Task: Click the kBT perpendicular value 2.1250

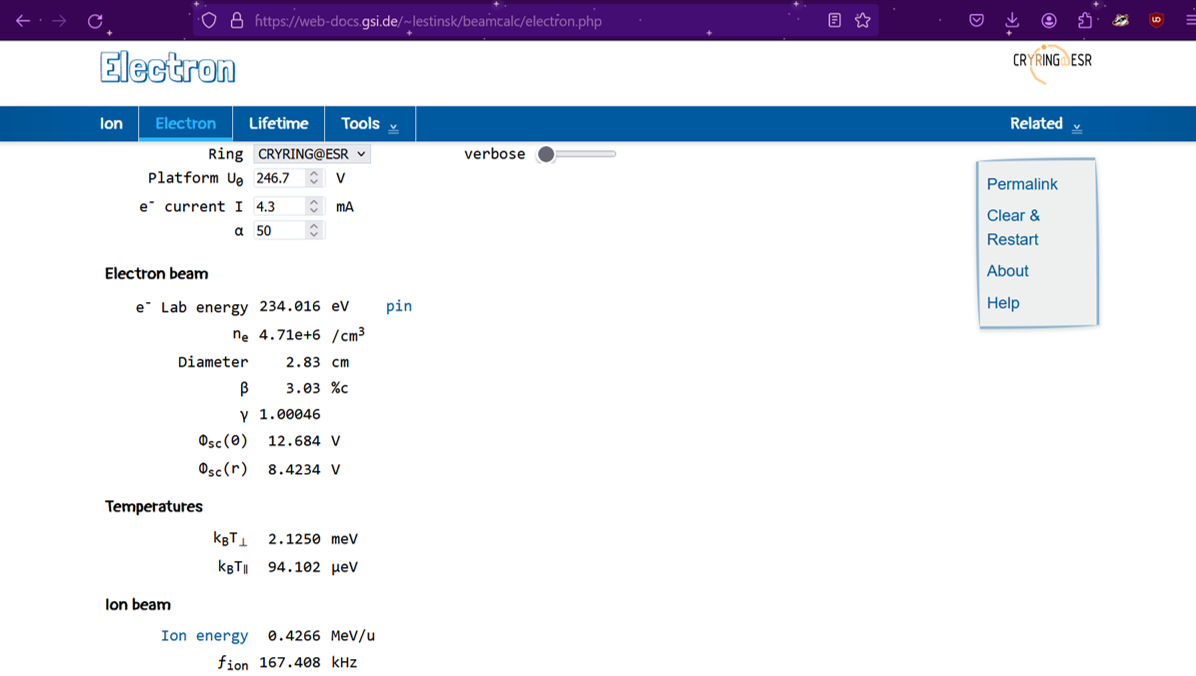Action: pos(294,539)
